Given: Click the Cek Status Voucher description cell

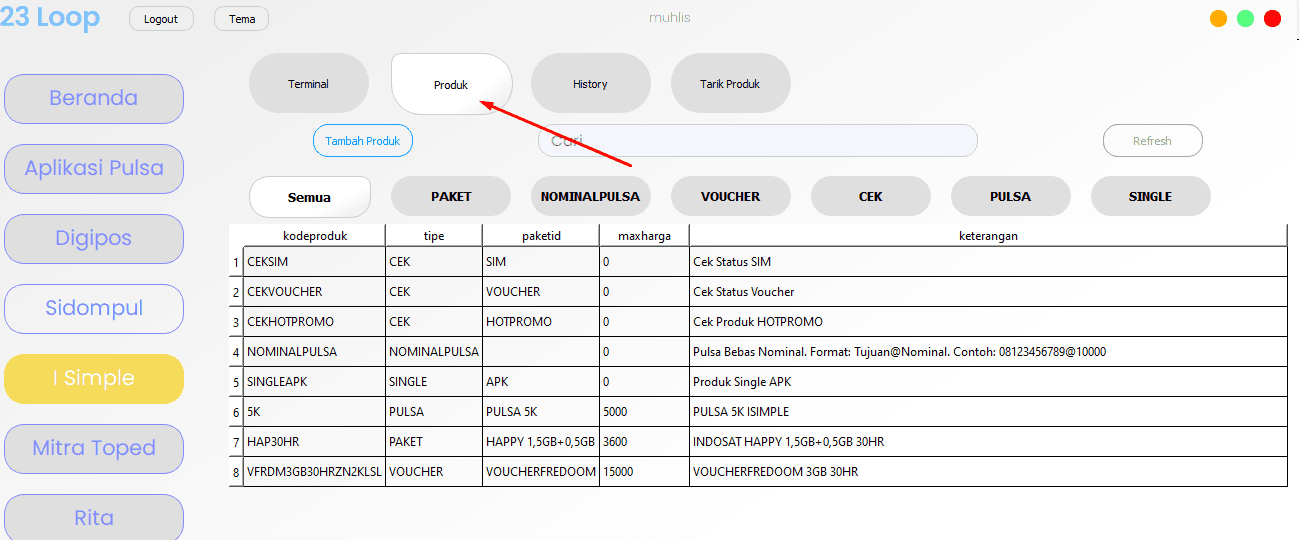Looking at the screenshot, I should (988, 292).
